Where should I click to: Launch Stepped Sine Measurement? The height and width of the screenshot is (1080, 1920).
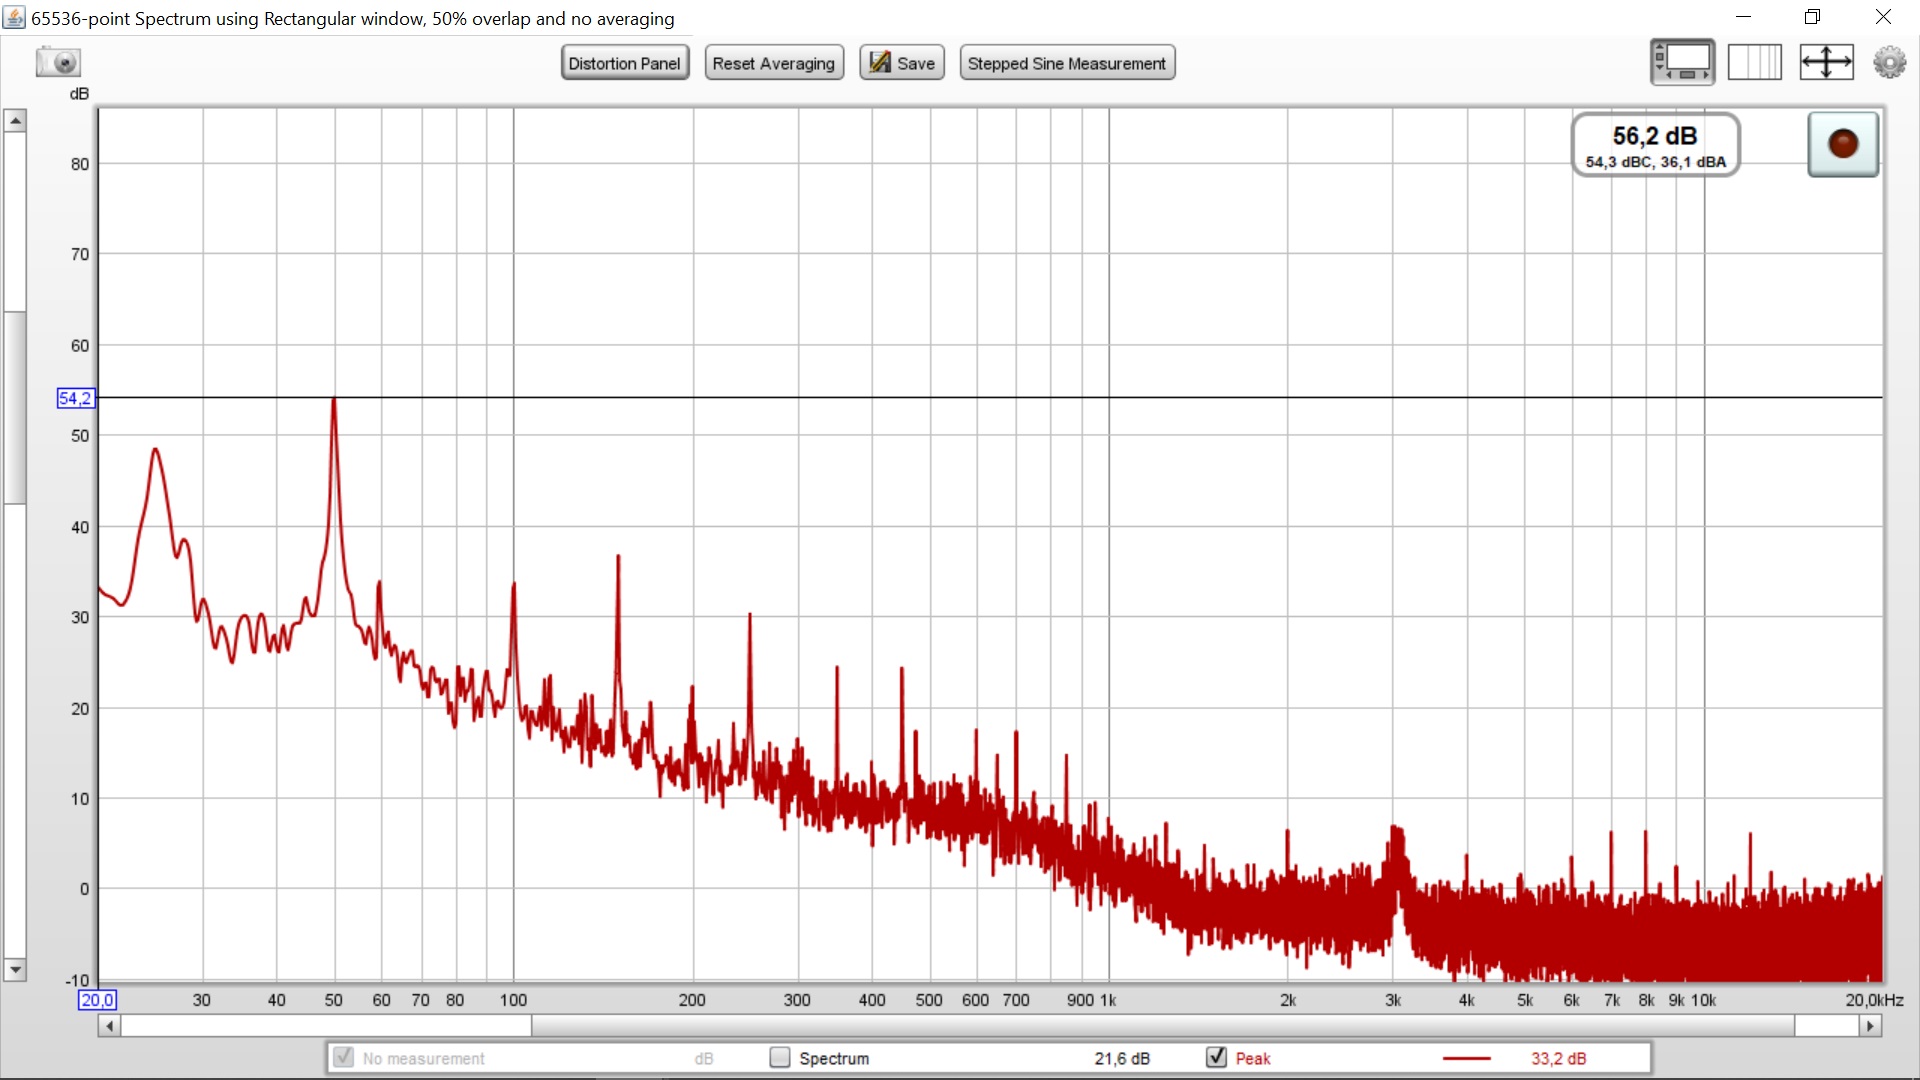[1066, 63]
